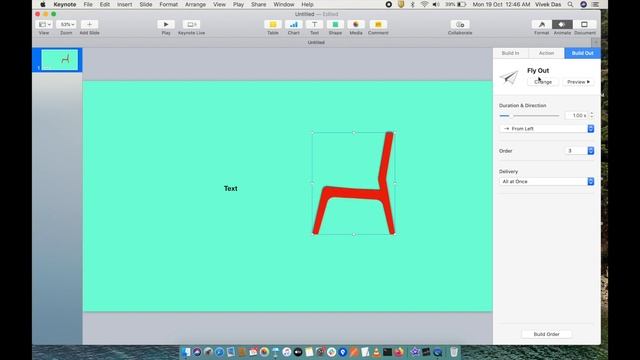Open Finder from the Dock
The height and width of the screenshot is (360, 640).
click(x=186, y=352)
